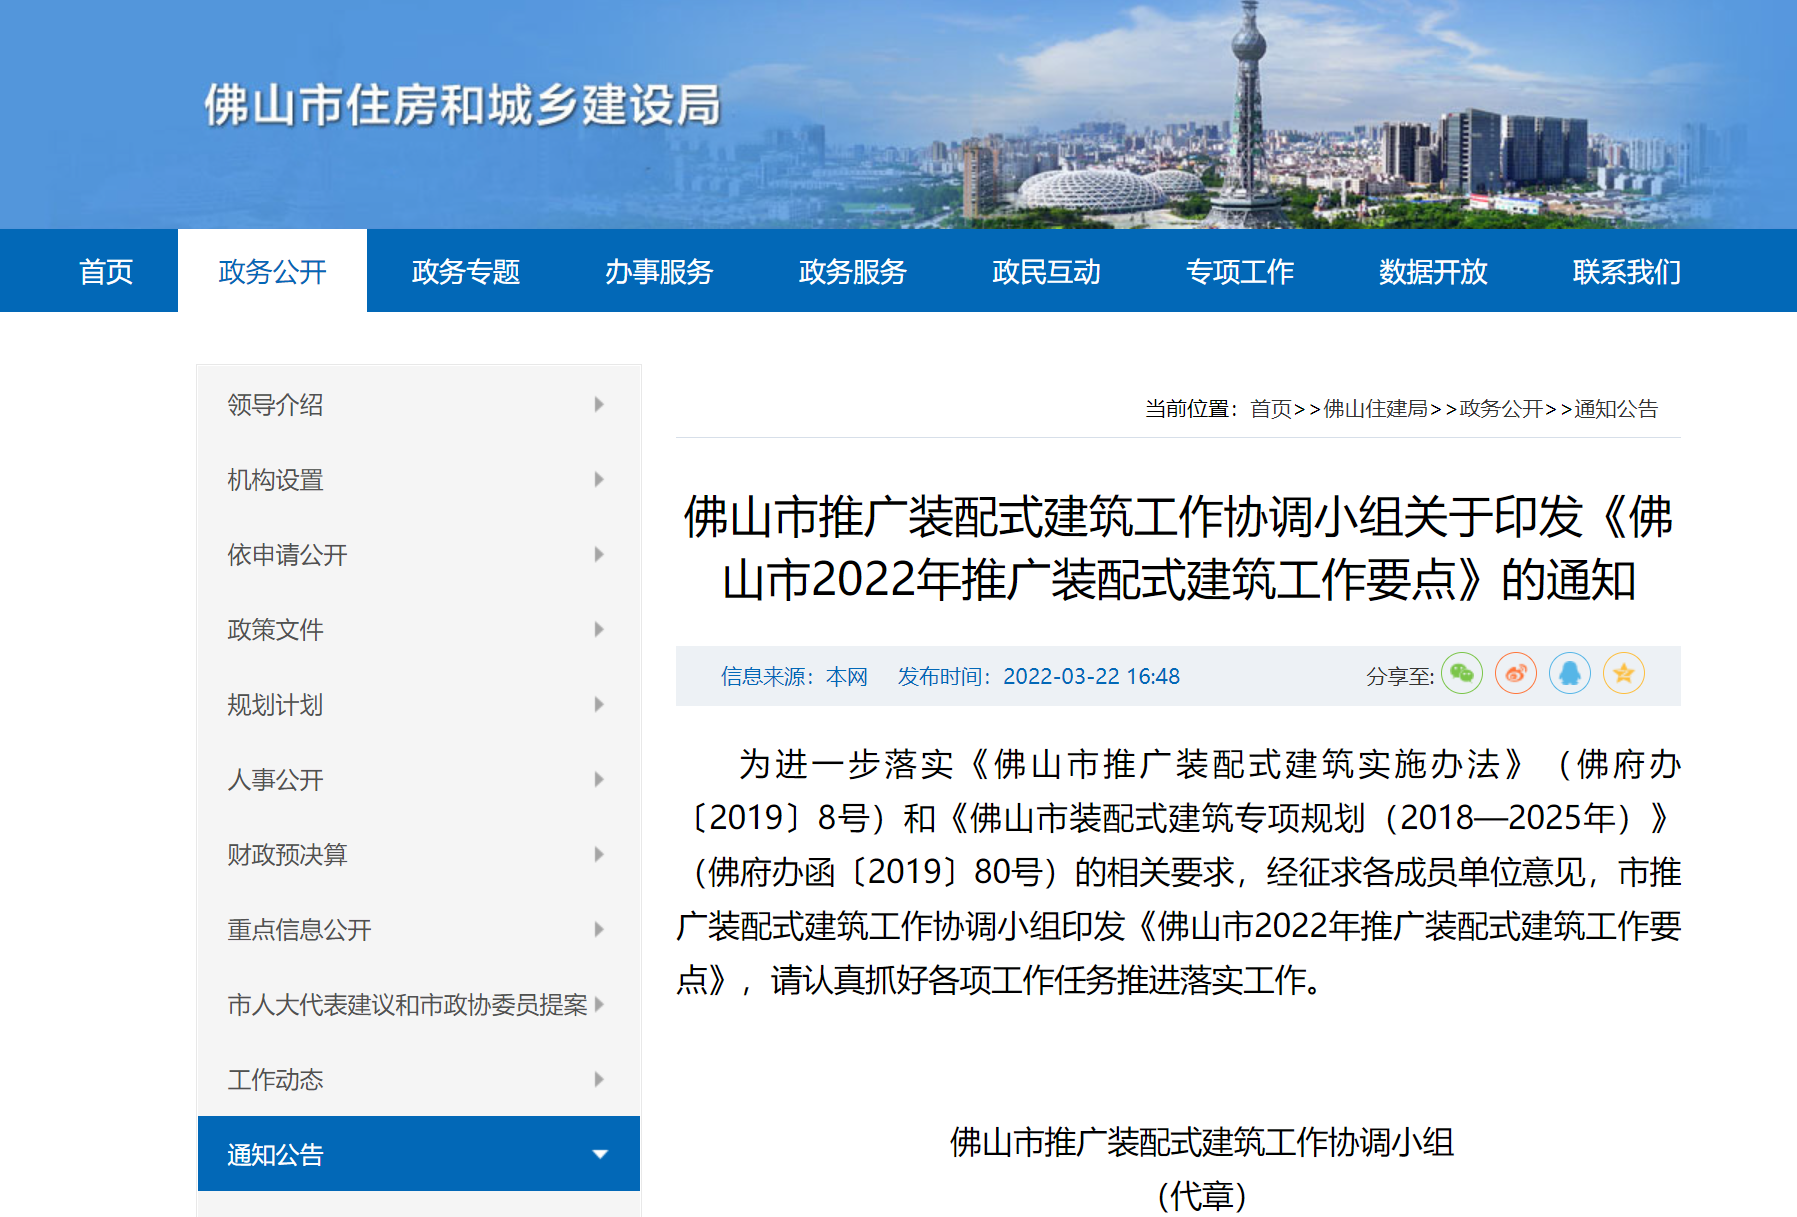Expand the 领导介绍 sidebar arrow
Viewport: 1797px width, 1217px height.
pyautogui.click(x=599, y=404)
